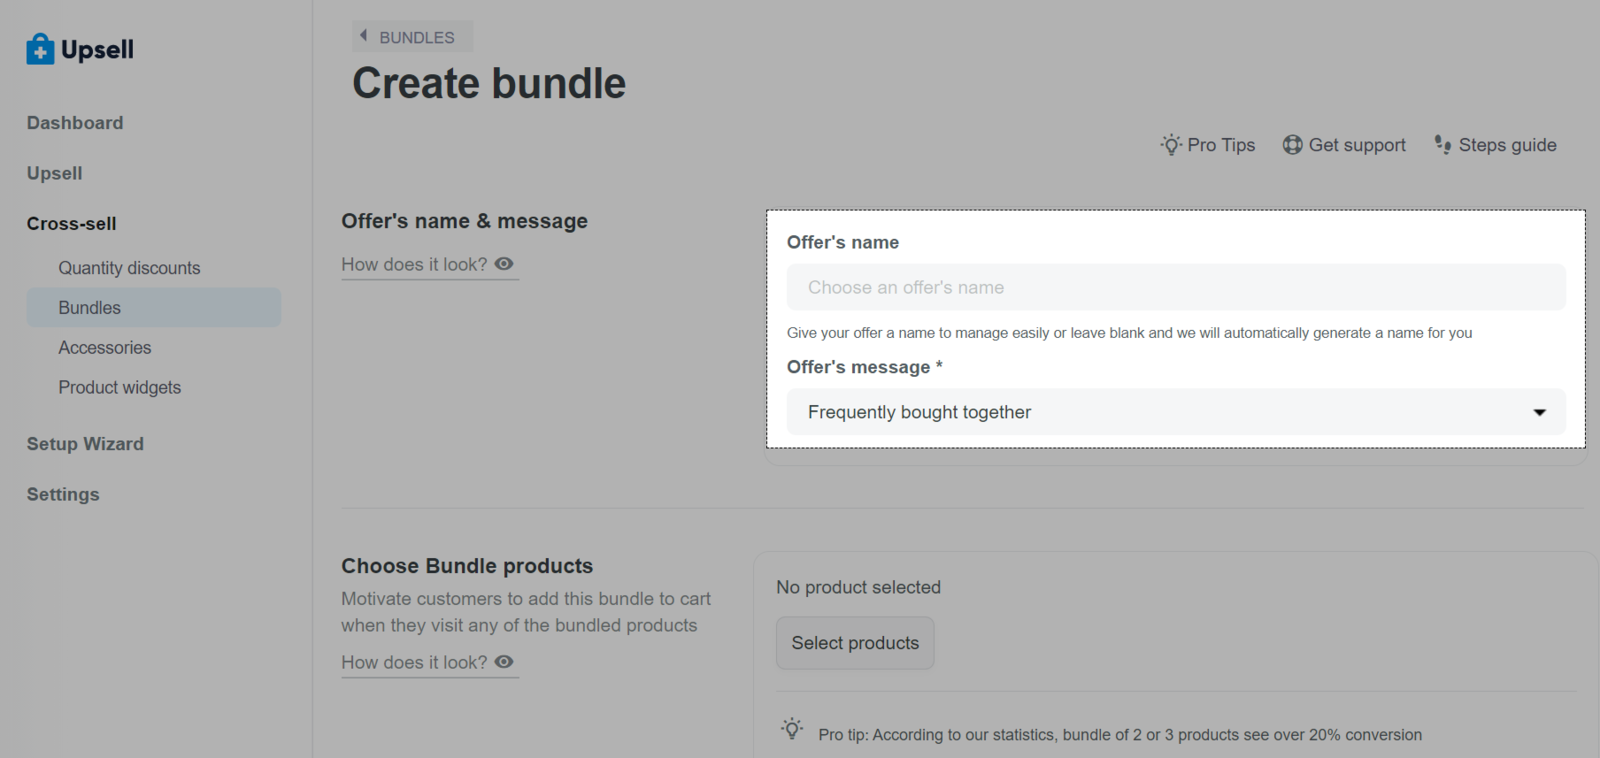Click the Get support link
Screen dimensions: 1600x758
[x=1344, y=145]
